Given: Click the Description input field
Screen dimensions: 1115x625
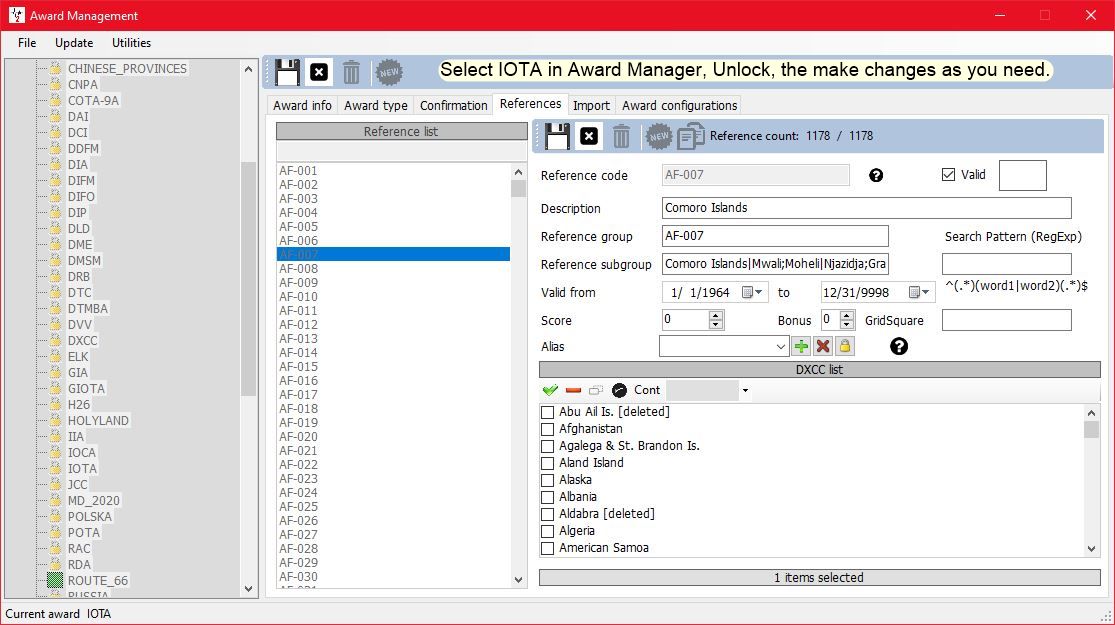Looking at the screenshot, I should pos(866,208).
